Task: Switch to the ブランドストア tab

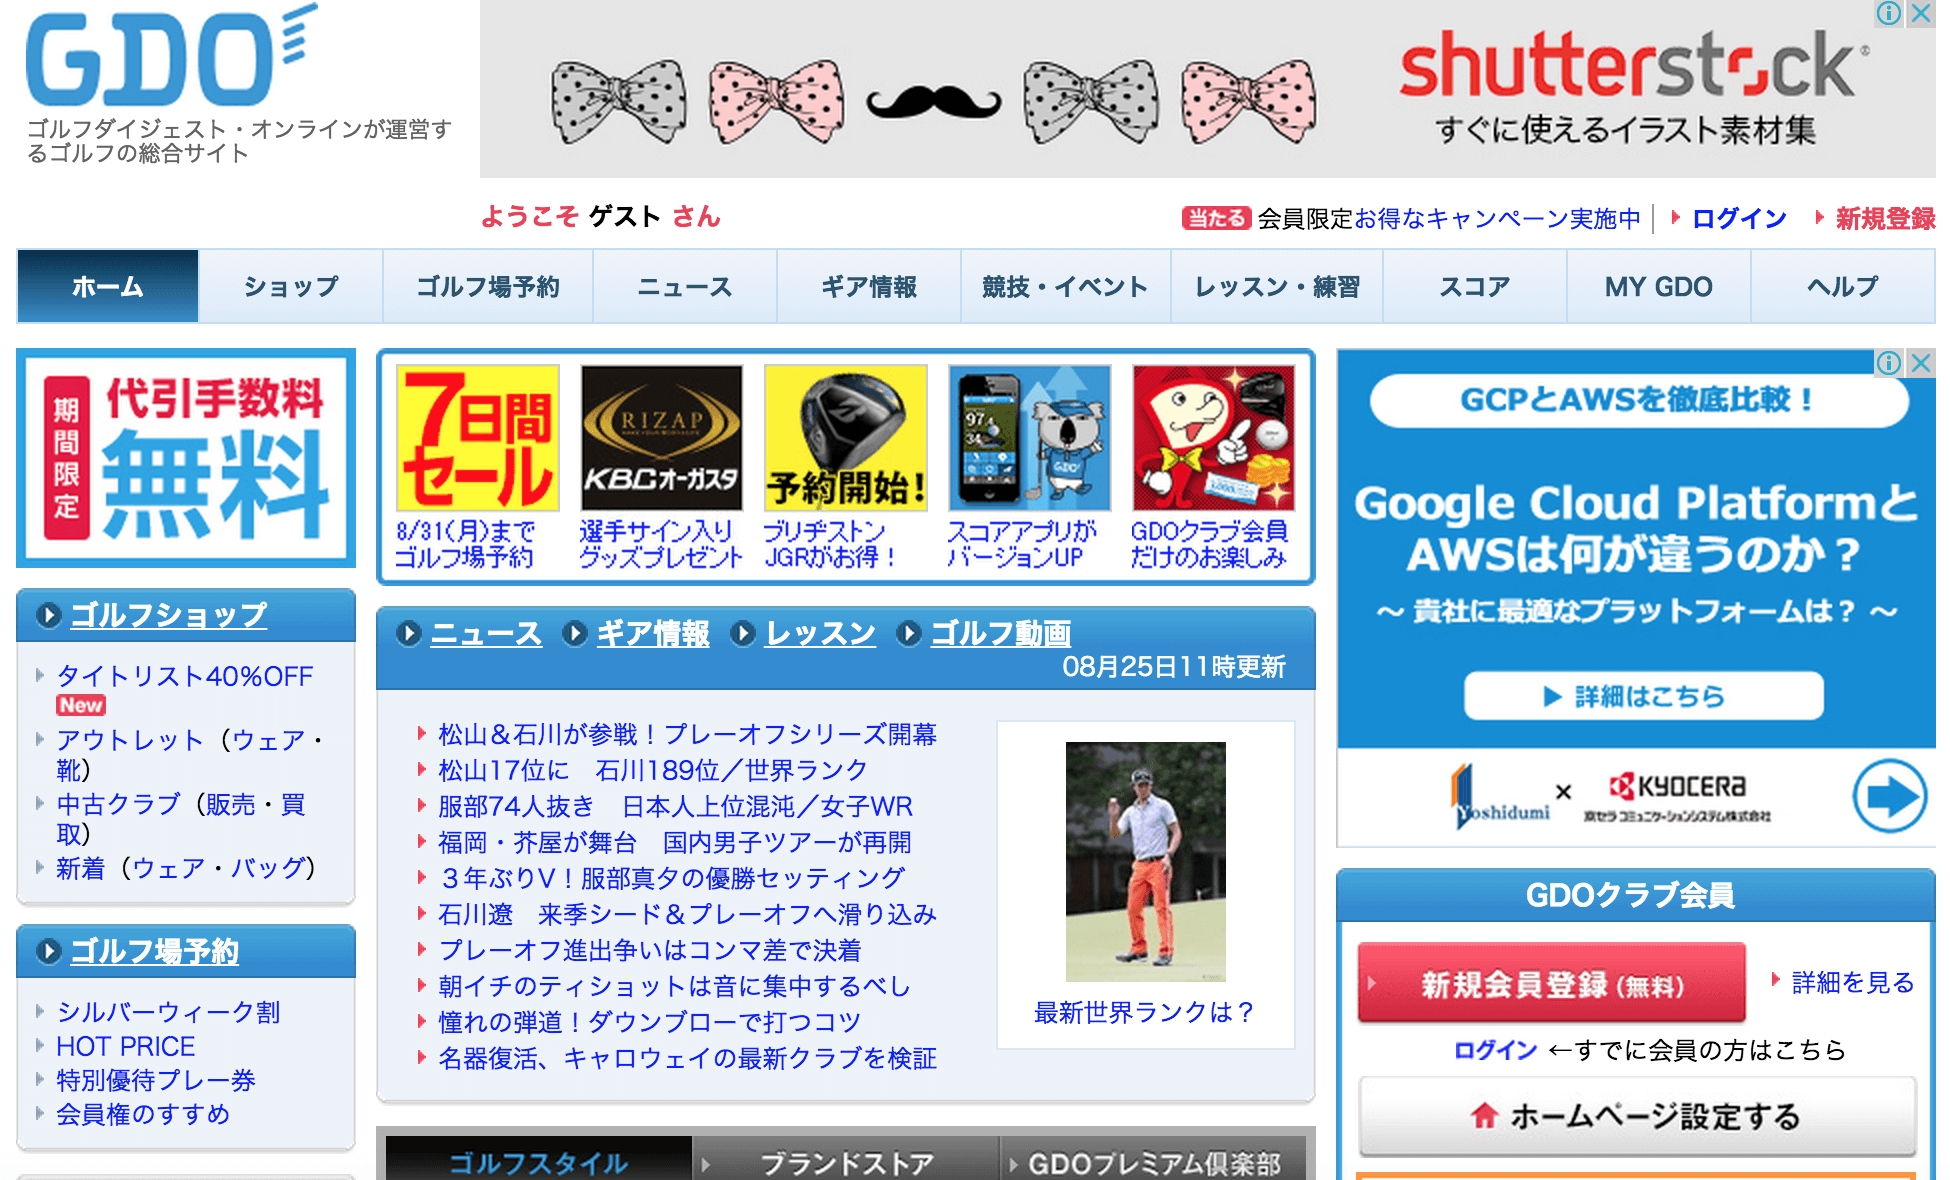Action: [846, 1163]
